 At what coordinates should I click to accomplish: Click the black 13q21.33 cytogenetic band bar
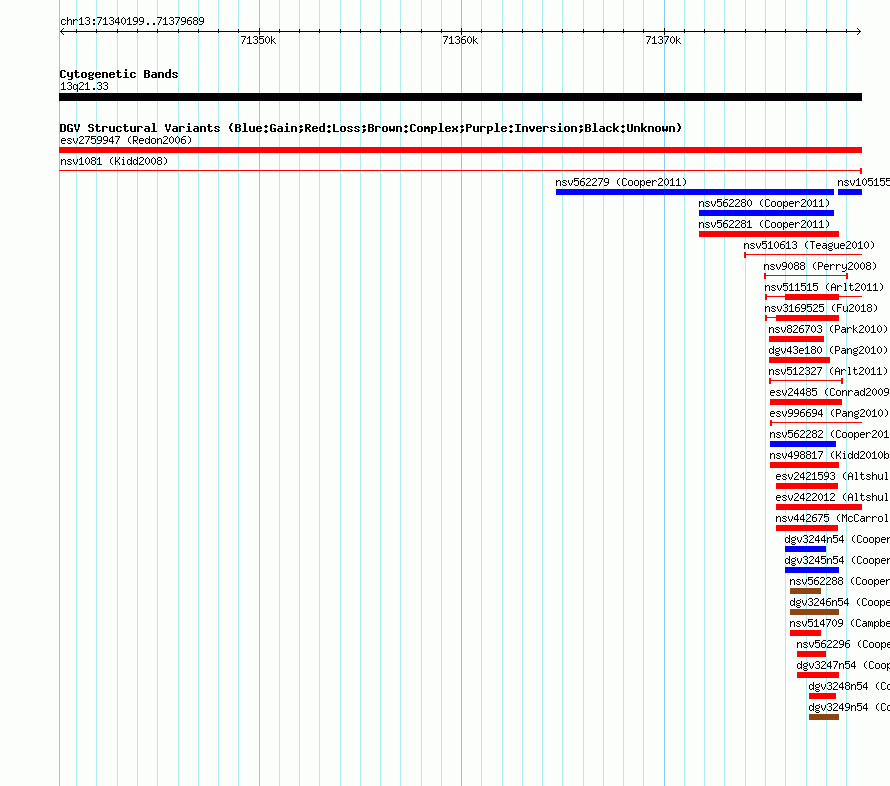tap(460, 97)
